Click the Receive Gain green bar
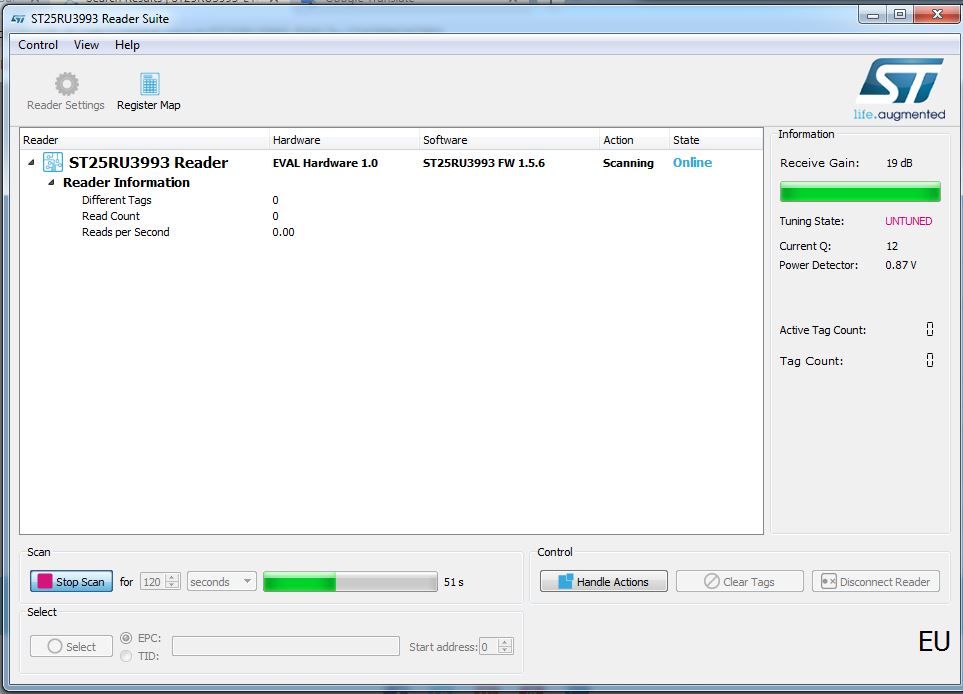The width and height of the screenshot is (963, 694). tap(860, 192)
